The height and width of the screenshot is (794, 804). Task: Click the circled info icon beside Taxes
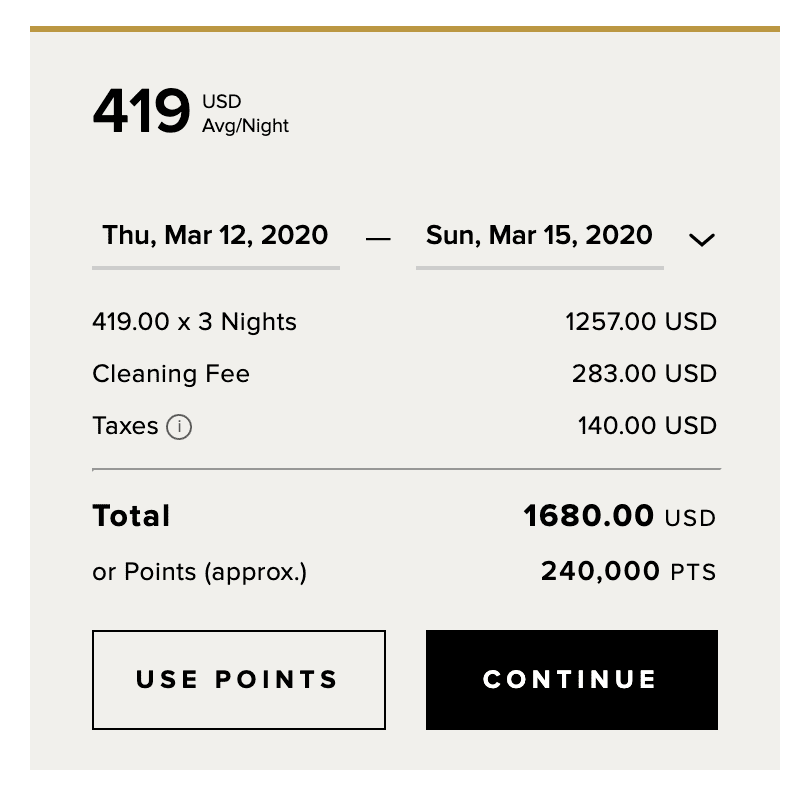tap(178, 427)
